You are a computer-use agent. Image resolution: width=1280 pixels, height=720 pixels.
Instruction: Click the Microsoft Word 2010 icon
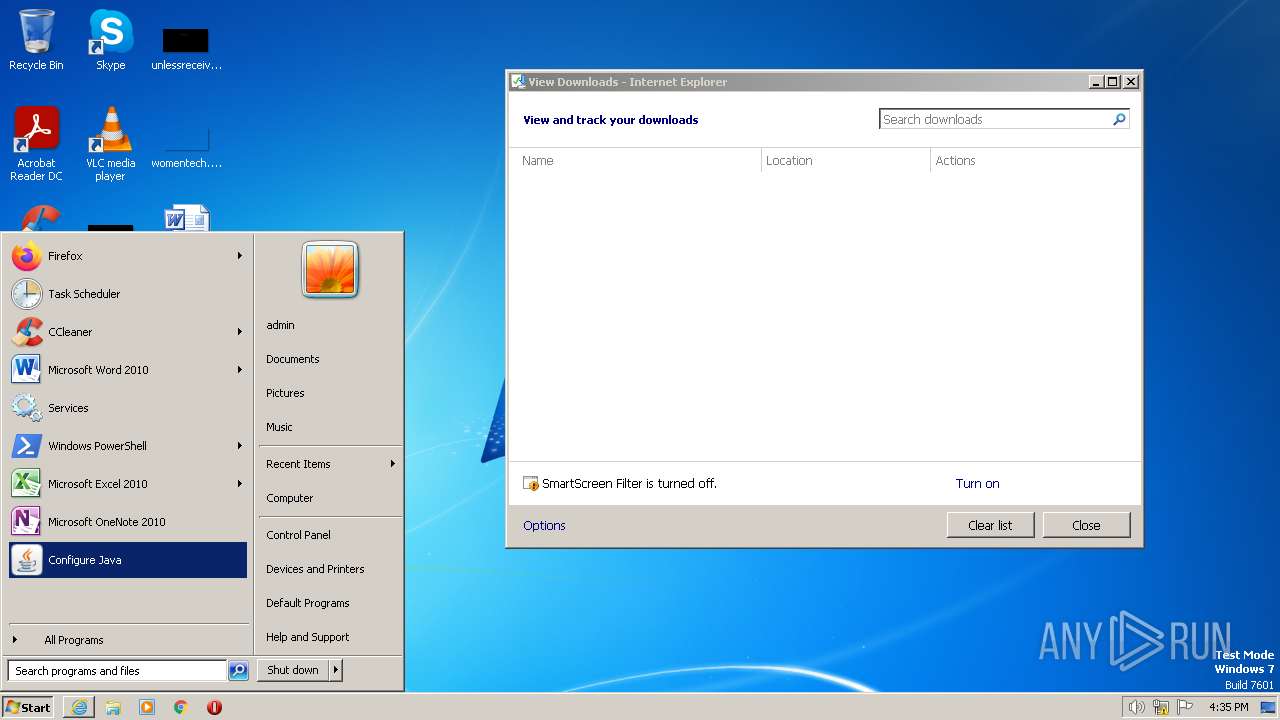26,370
